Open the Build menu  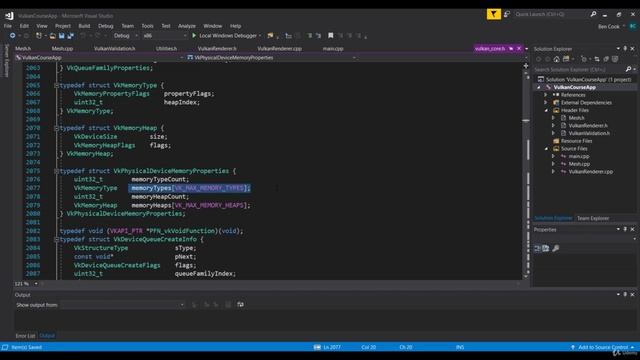pyautogui.click(x=84, y=26)
